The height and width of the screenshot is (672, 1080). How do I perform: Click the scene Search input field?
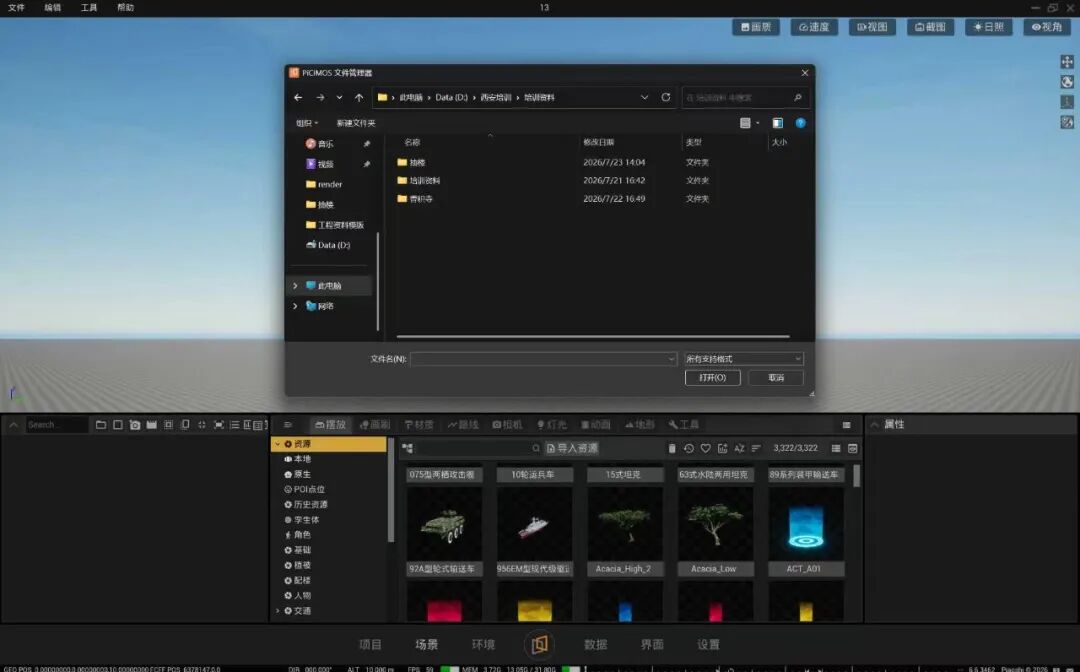56,425
